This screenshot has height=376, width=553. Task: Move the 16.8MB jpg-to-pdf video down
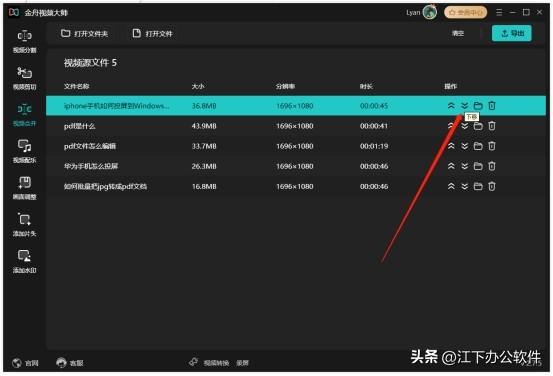[x=464, y=186]
